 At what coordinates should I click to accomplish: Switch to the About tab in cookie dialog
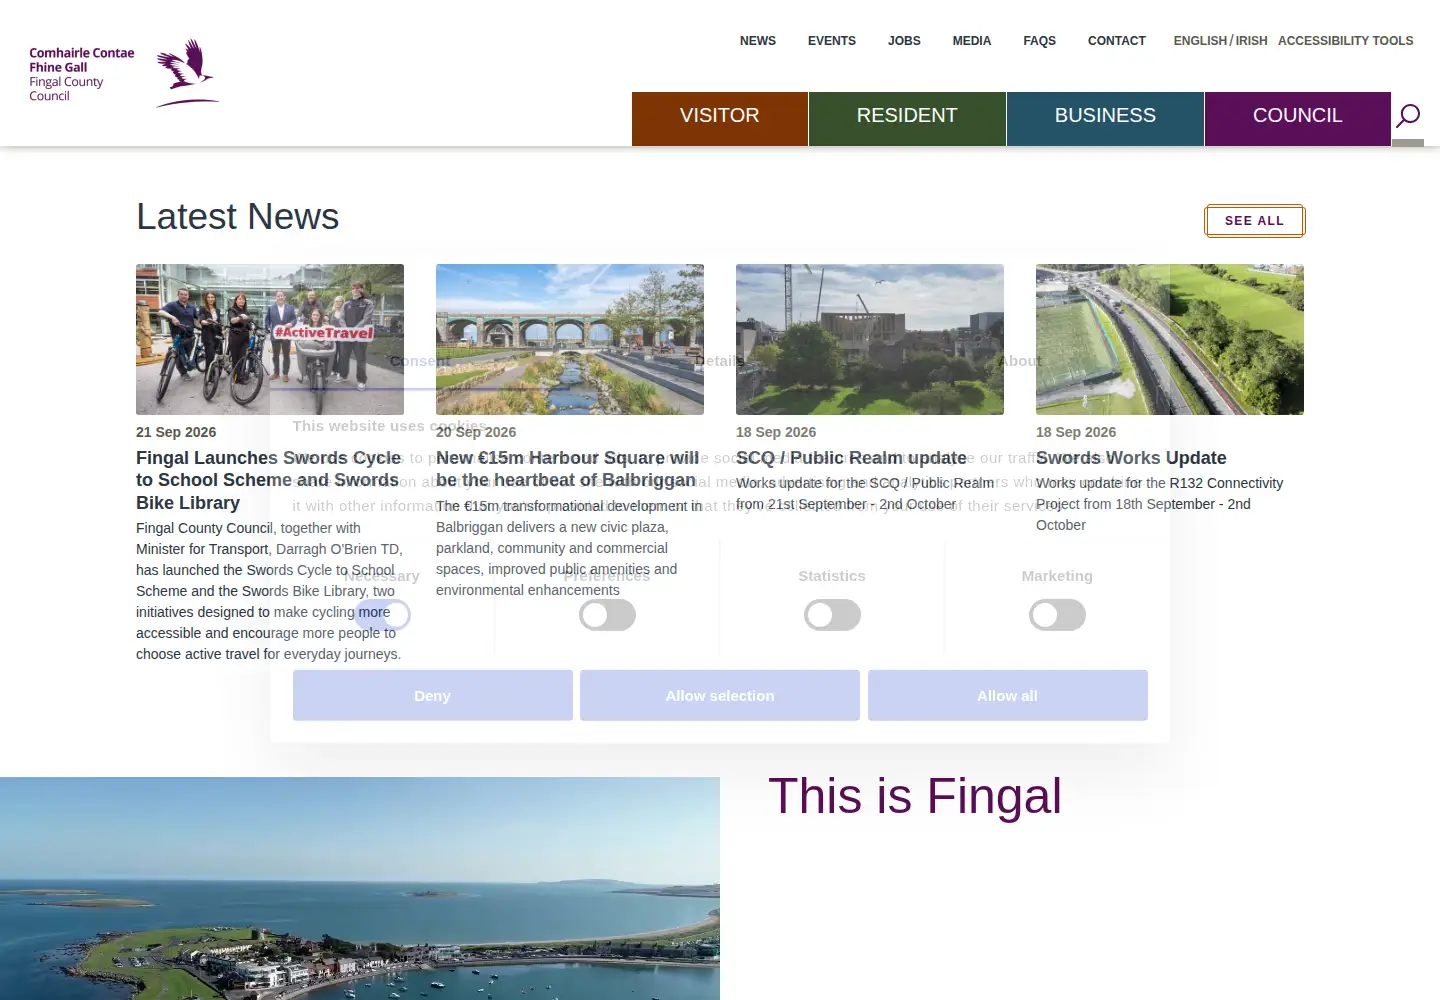1020,361
